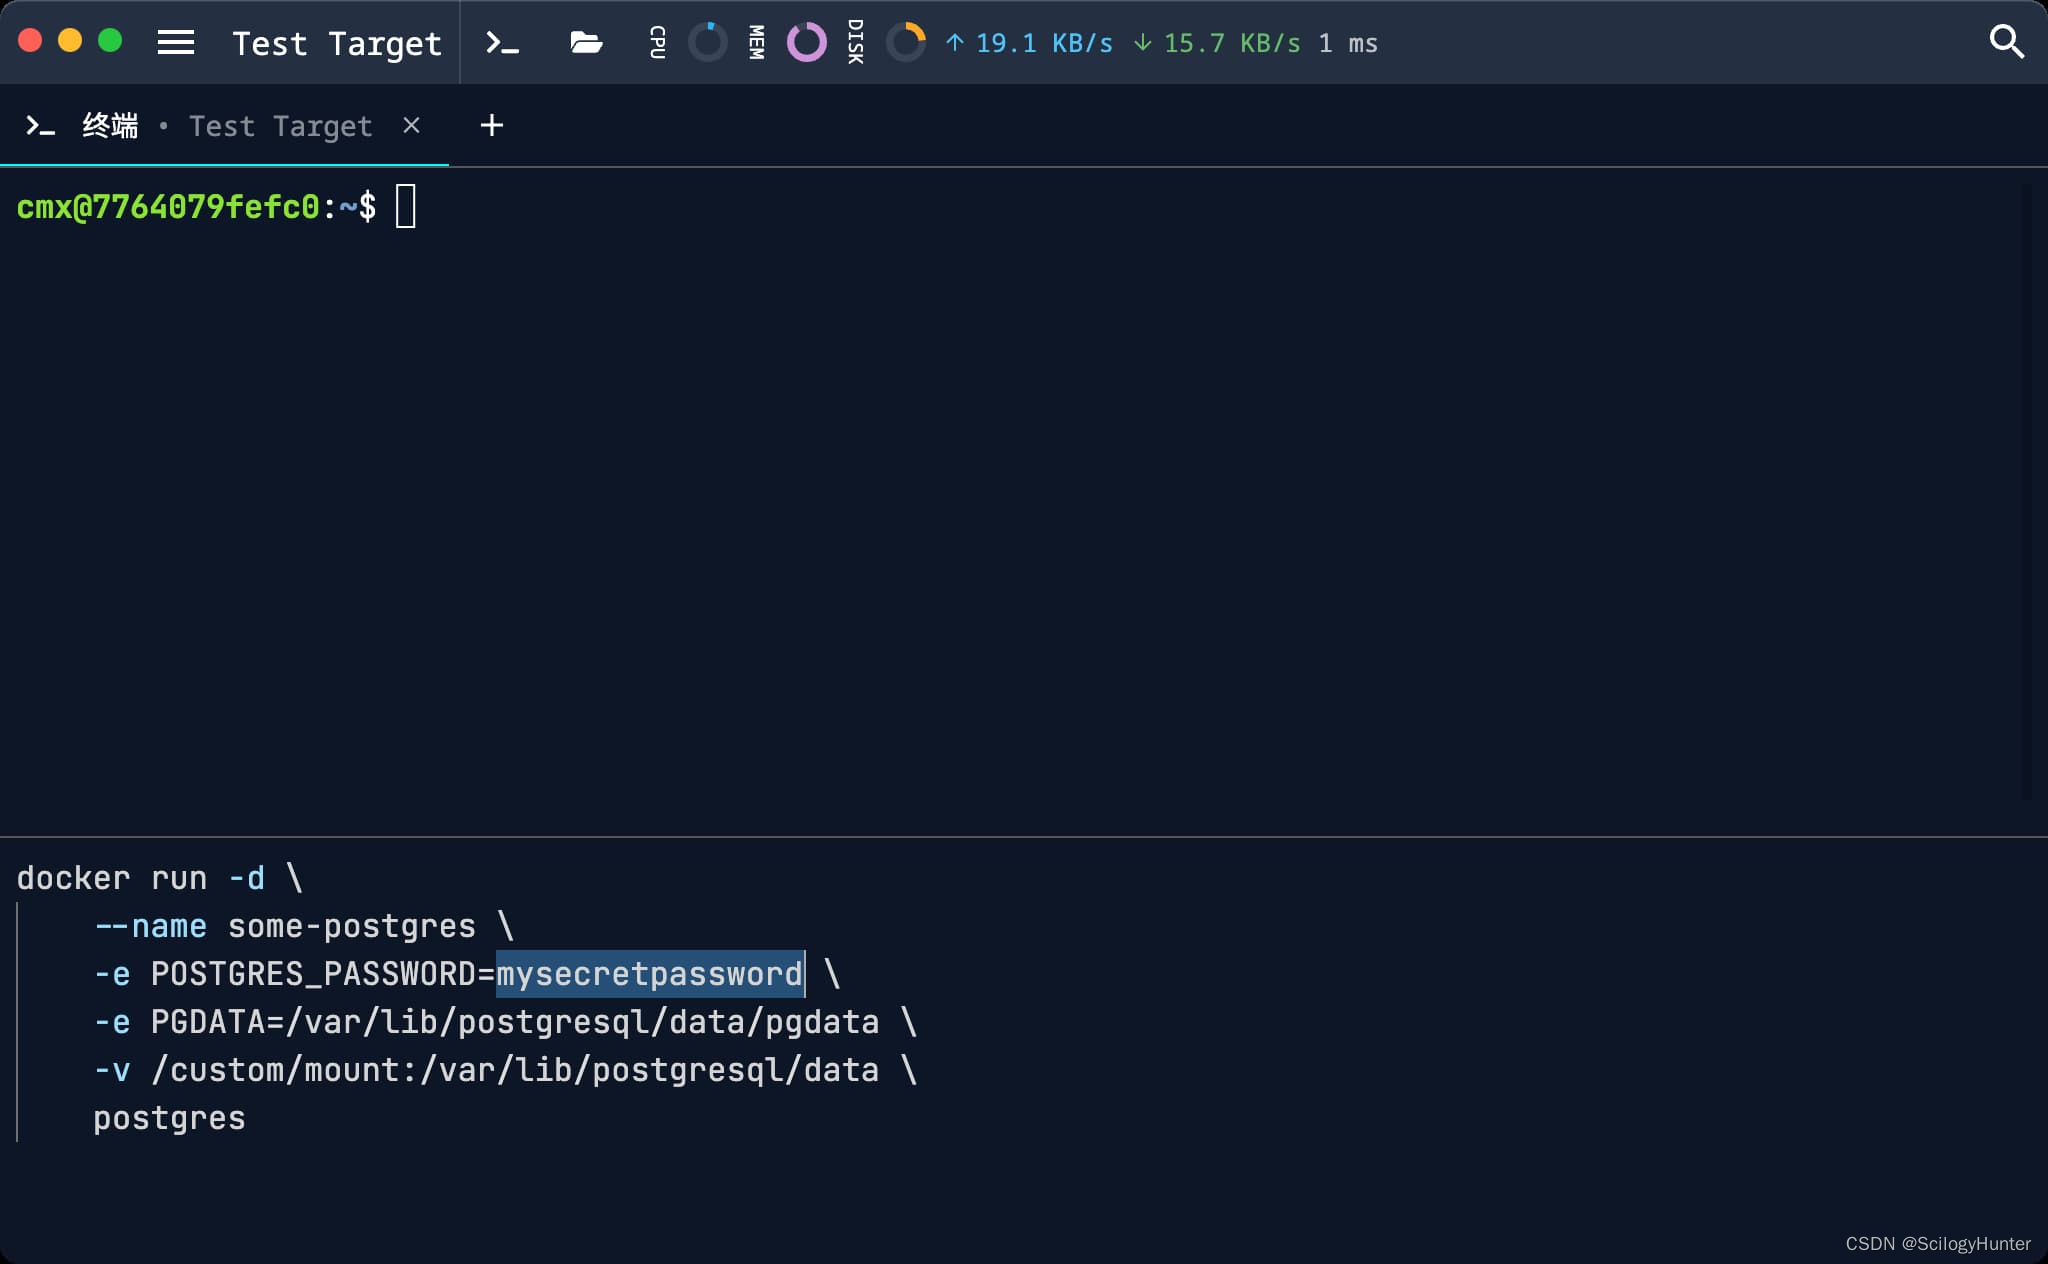Add a new tab with plus button

tap(491, 126)
